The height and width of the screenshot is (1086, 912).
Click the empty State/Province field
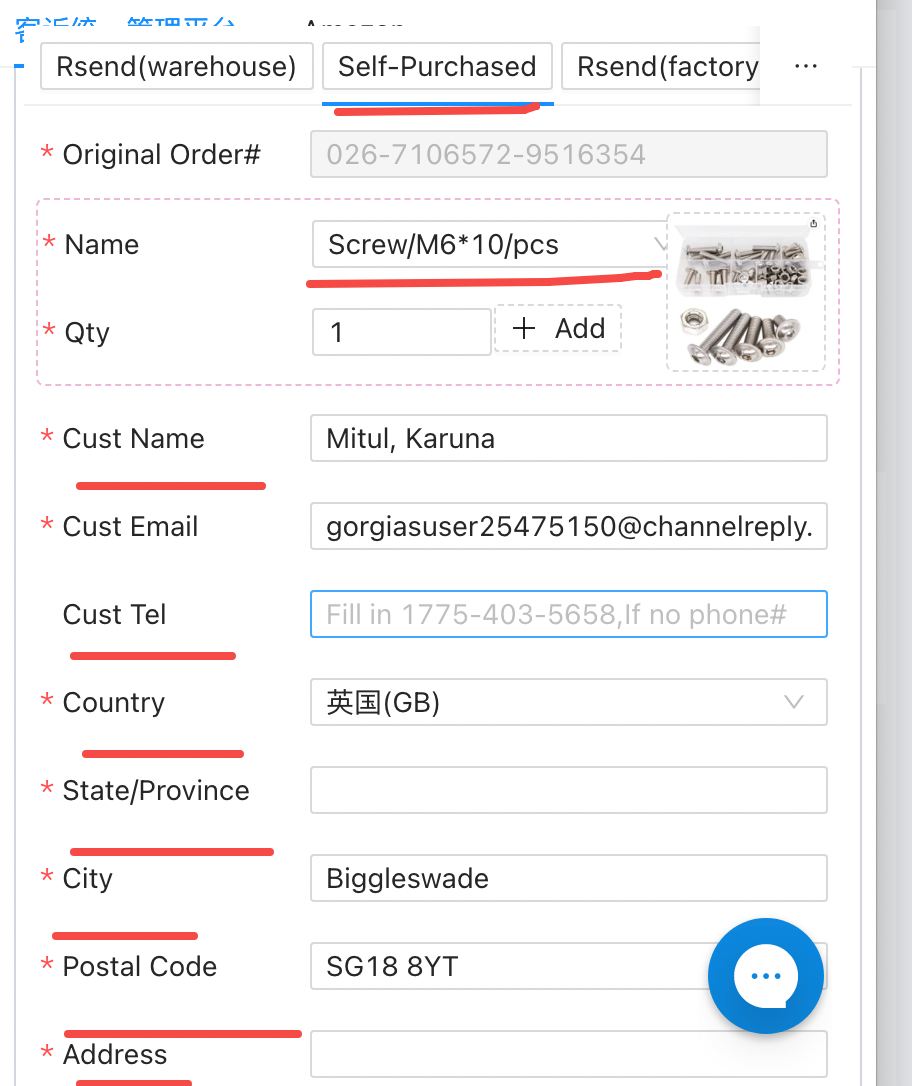click(x=568, y=790)
